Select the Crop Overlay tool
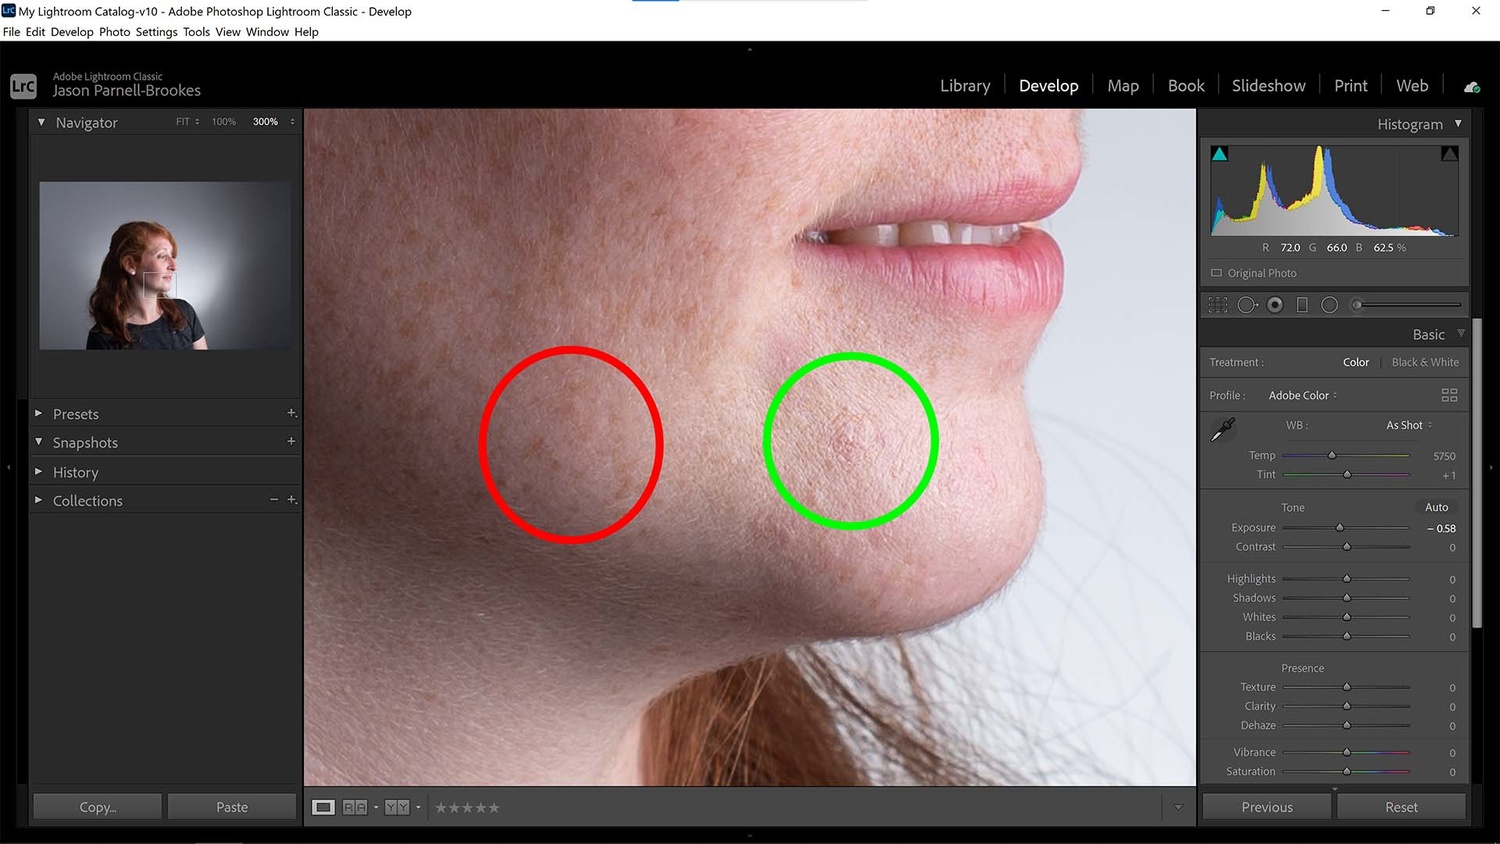 tap(1218, 305)
